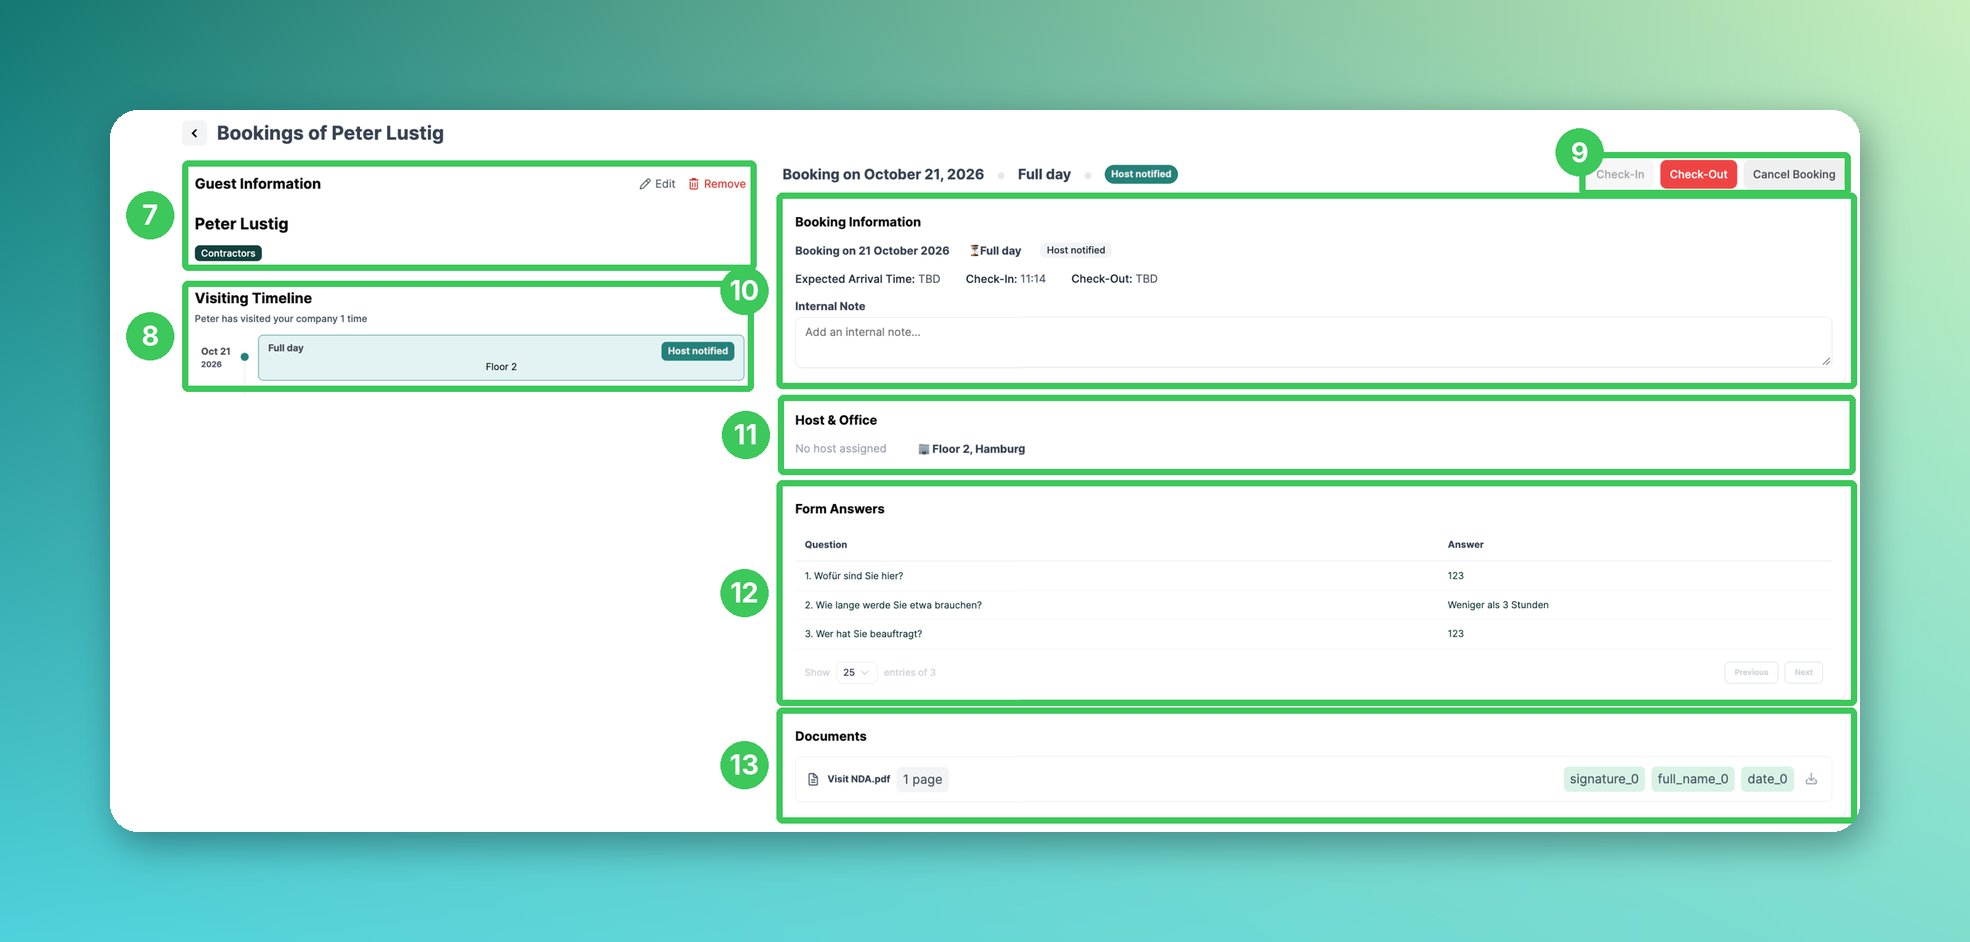Click the building icon beside Floor 2, Hamburg
The image size is (1970, 942).
point(923,449)
